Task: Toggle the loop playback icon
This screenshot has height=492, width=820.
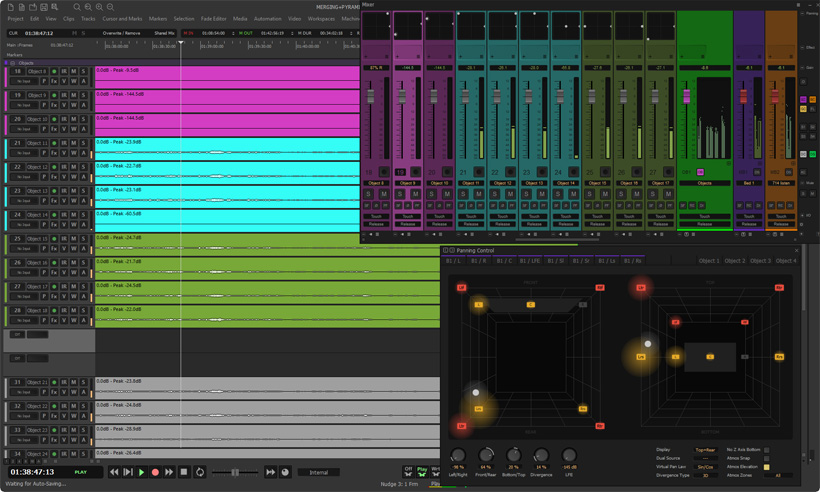Action: [199, 472]
